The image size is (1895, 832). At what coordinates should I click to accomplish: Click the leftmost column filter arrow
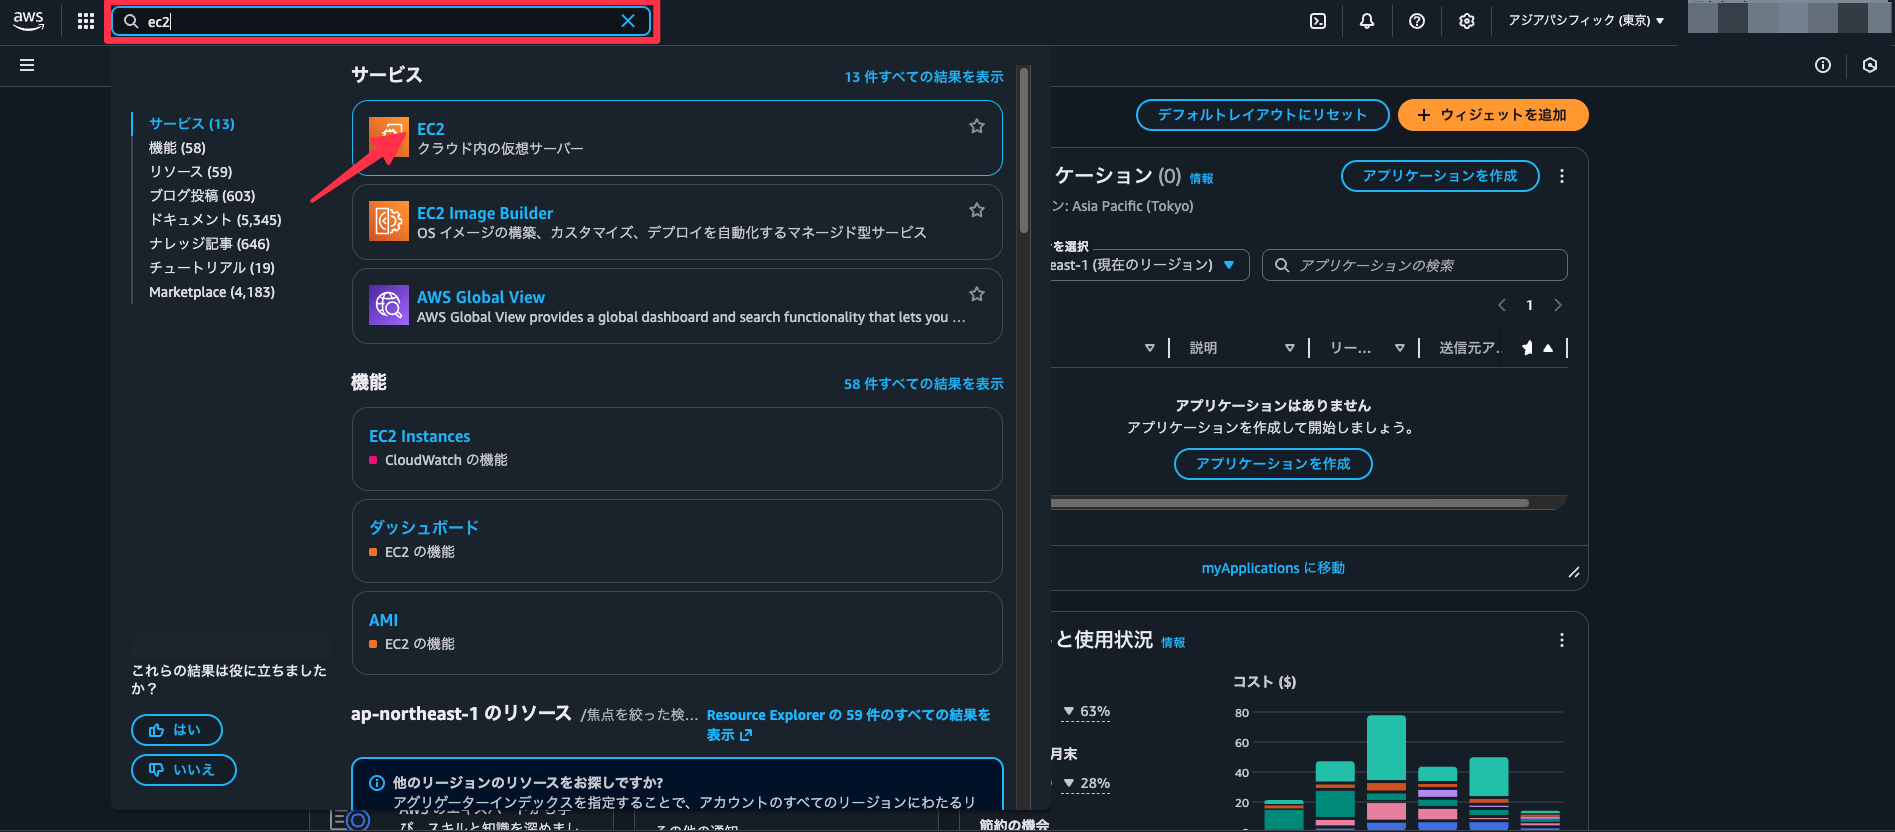pyautogui.click(x=1150, y=348)
